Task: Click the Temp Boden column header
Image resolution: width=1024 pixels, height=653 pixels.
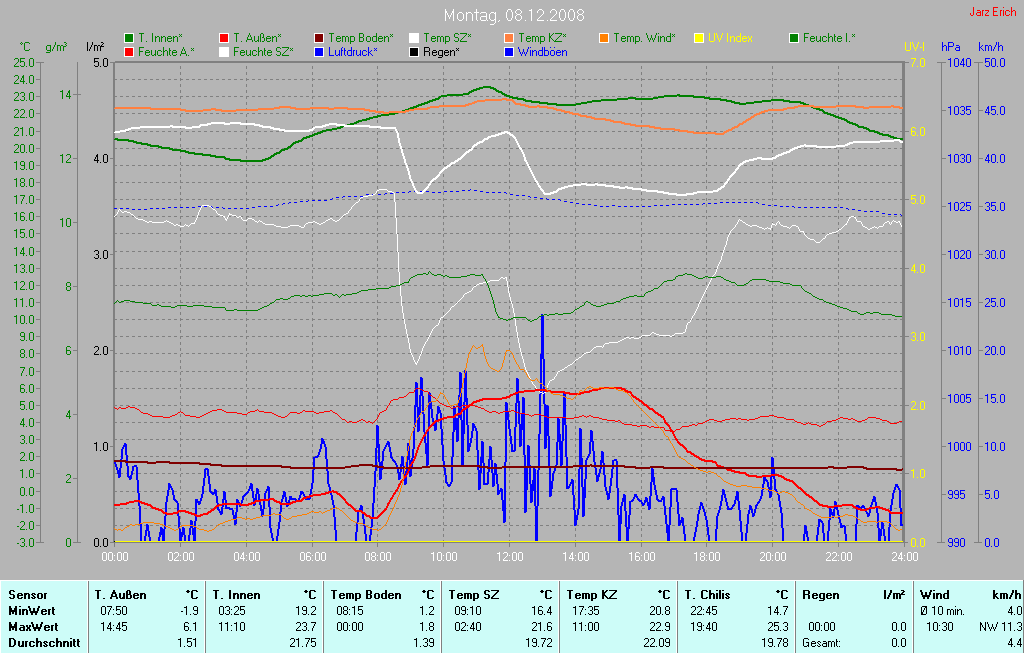Action: tap(366, 595)
